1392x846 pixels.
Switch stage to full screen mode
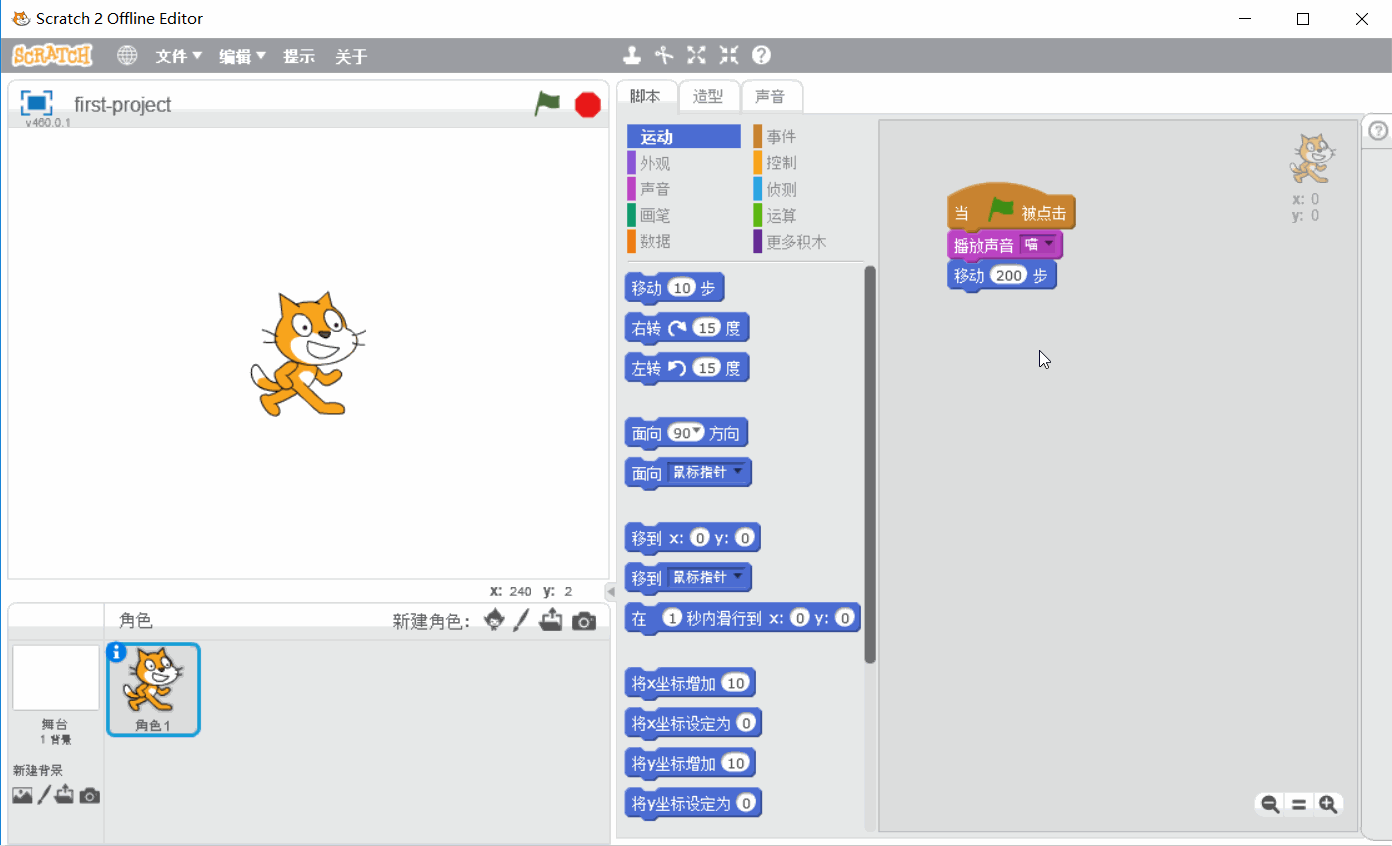tap(36, 103)
